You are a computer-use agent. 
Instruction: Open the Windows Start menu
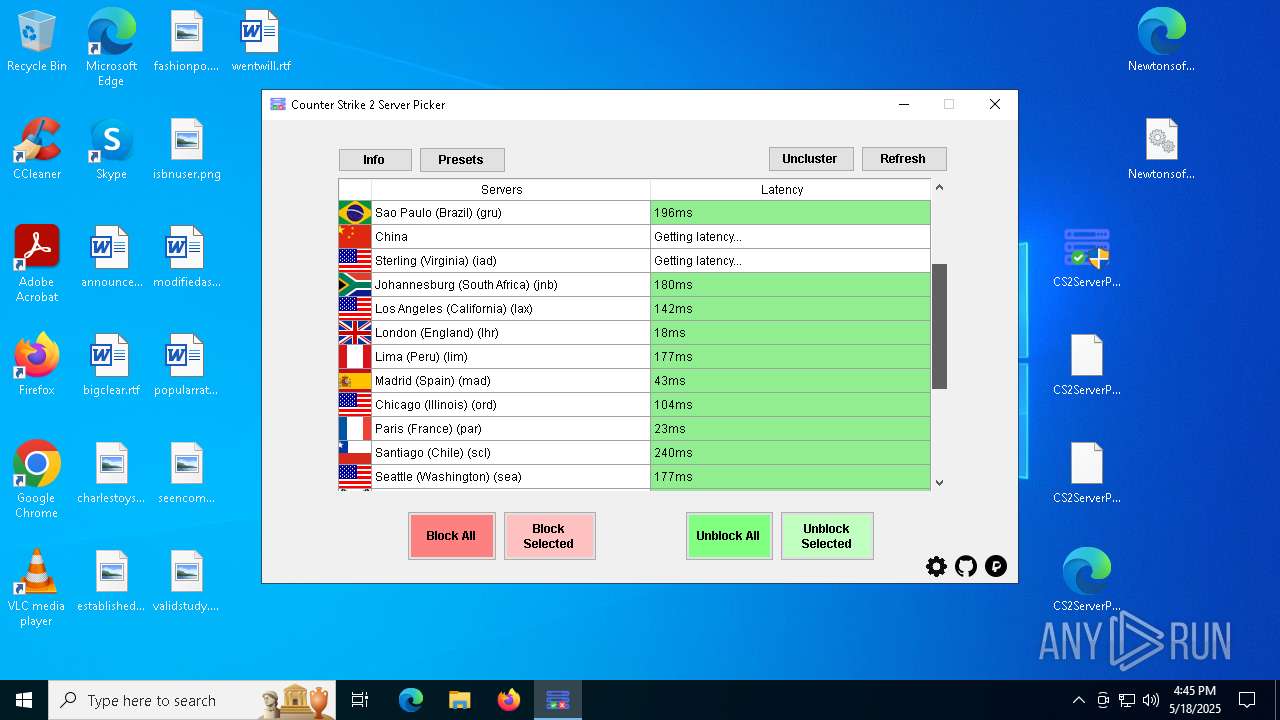tap(24, 700)
